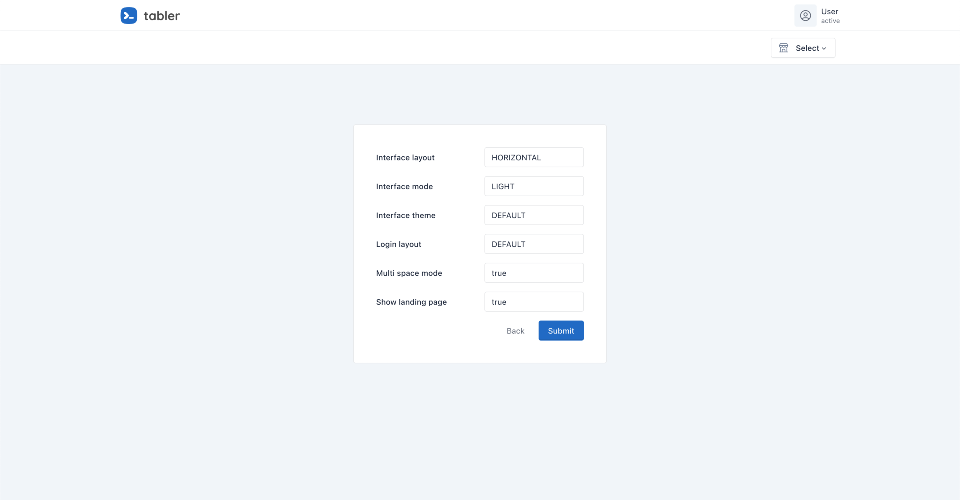This screenshot has height=500, width=960.
Task: Click the store icon beside Select
Action: tap(783, 48)
